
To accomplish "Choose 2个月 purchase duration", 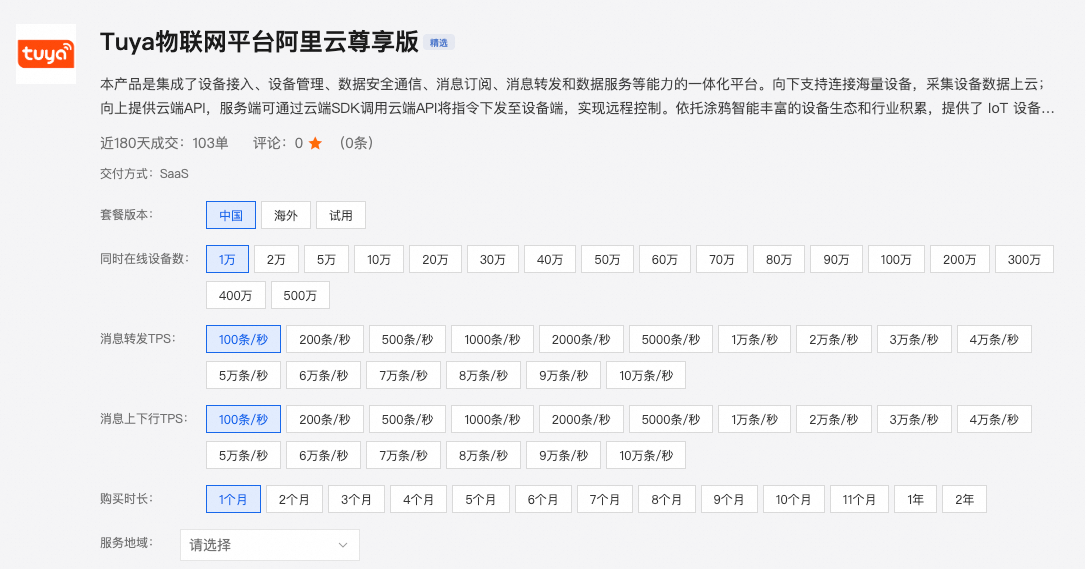I will (x=294, y=499).
